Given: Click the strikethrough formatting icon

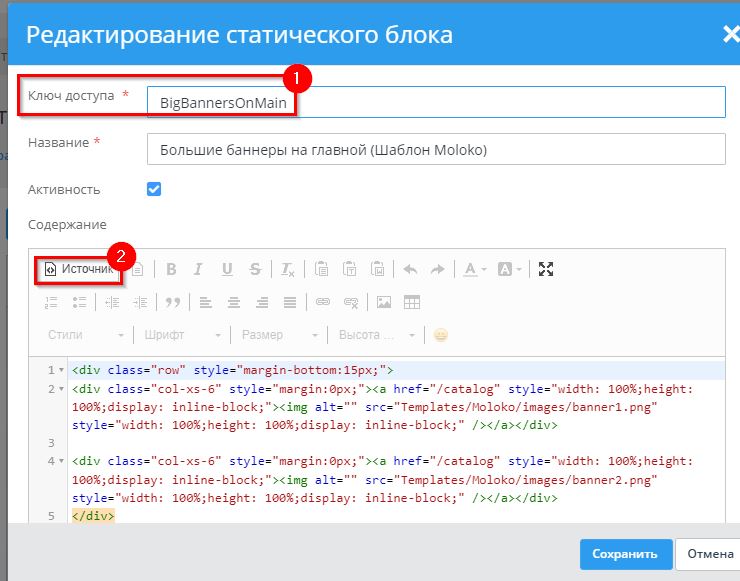Looking at the screenshot, I should [x=255, y=269].
